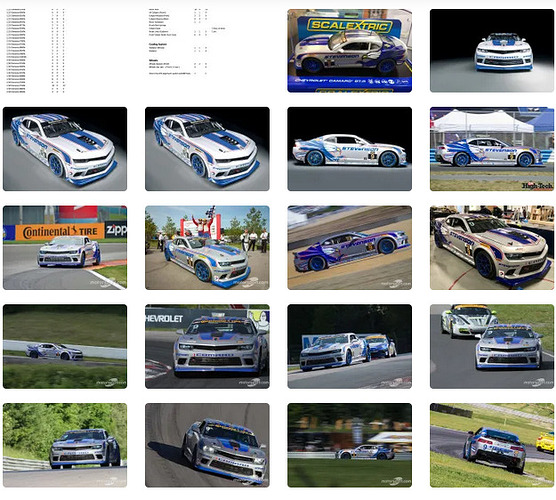Select the distant Camaro beside grassy hill
This screenshot has height=500, width=556.
65,346
